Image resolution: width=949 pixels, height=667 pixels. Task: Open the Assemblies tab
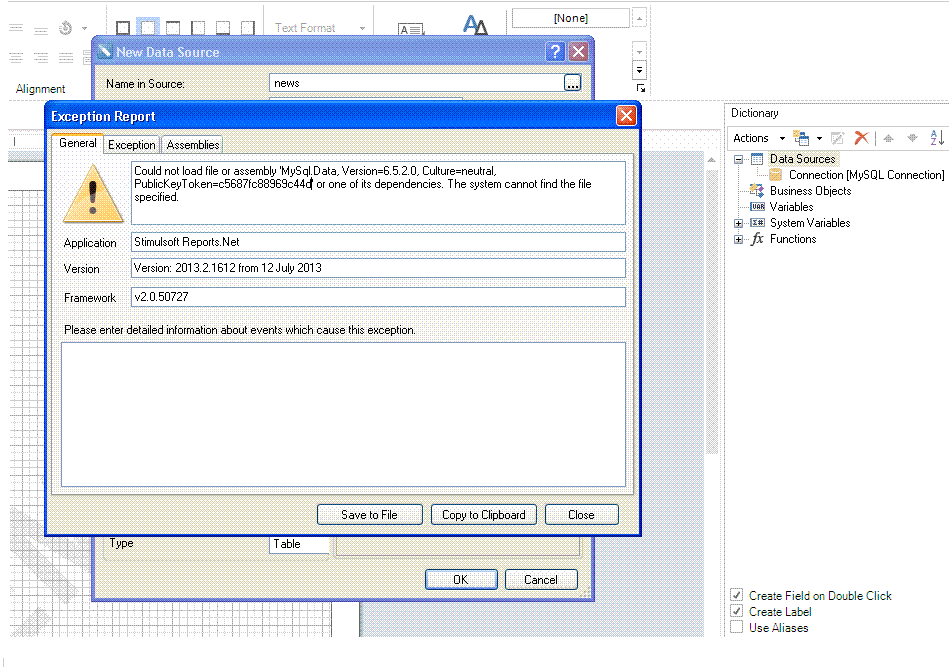192,145
